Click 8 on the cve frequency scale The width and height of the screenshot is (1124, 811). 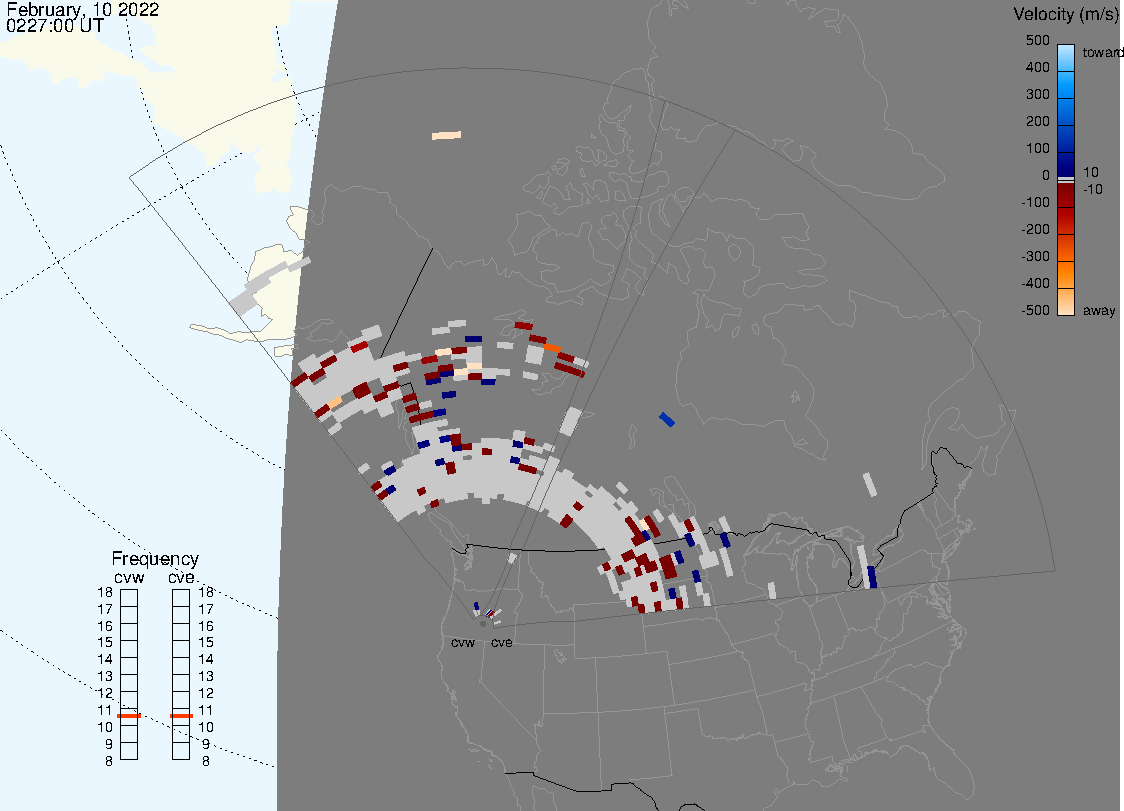click(x=206, y=762)
